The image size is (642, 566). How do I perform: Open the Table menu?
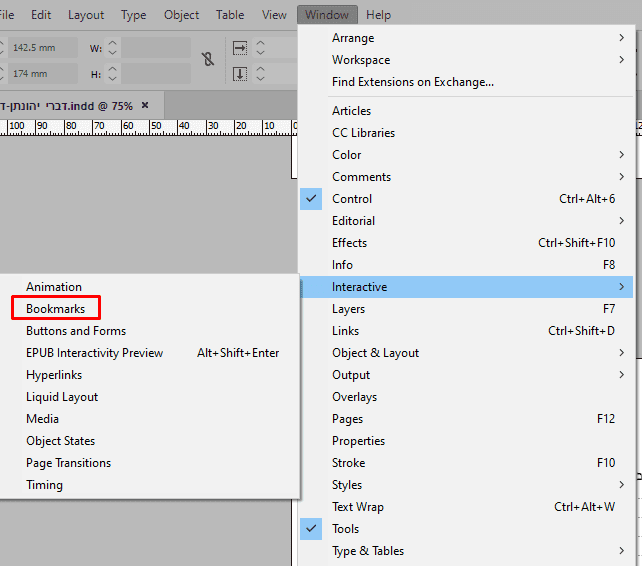point(230,15)
